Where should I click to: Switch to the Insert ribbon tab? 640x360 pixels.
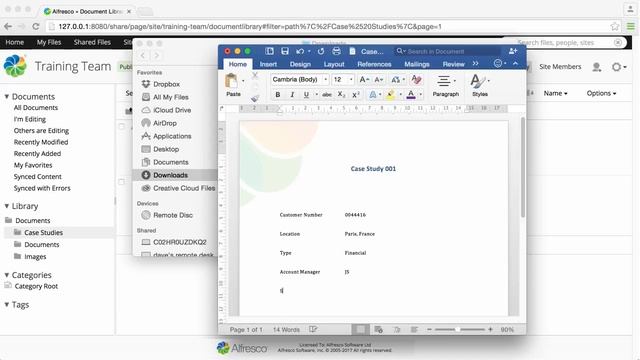click(x=268, y=64)
